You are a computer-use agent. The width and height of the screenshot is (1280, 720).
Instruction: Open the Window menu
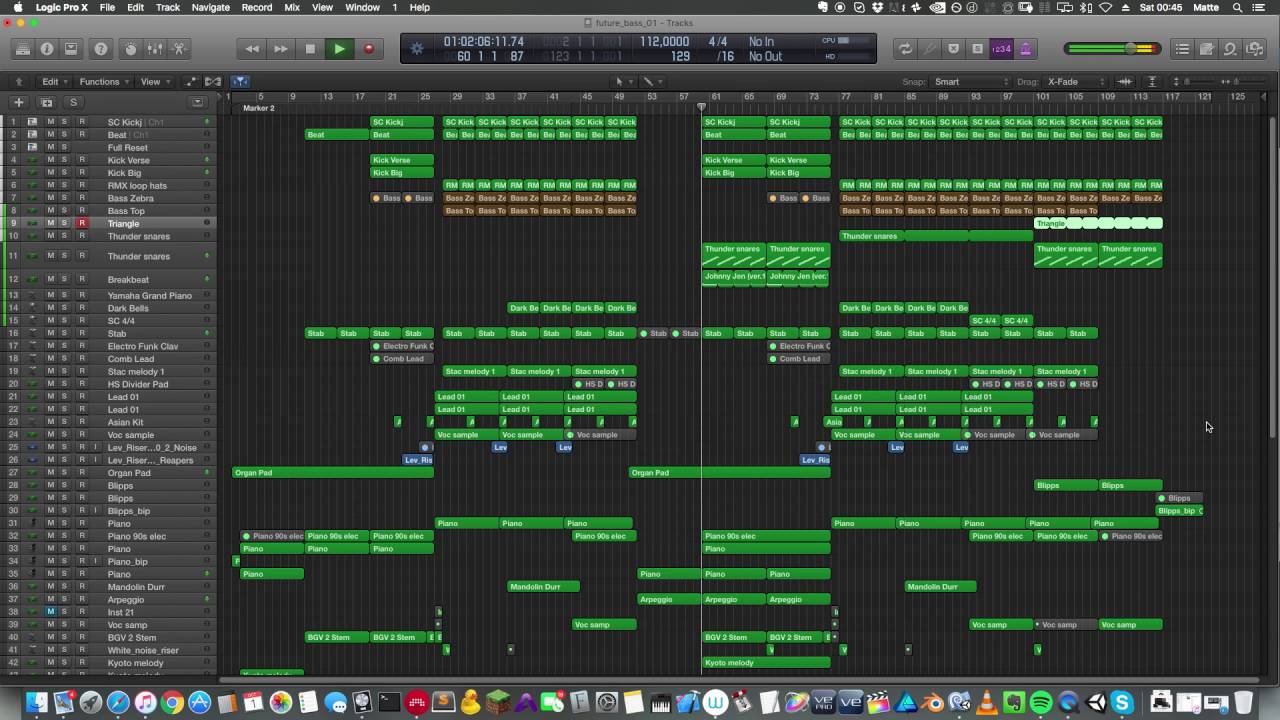coord(362,7)
